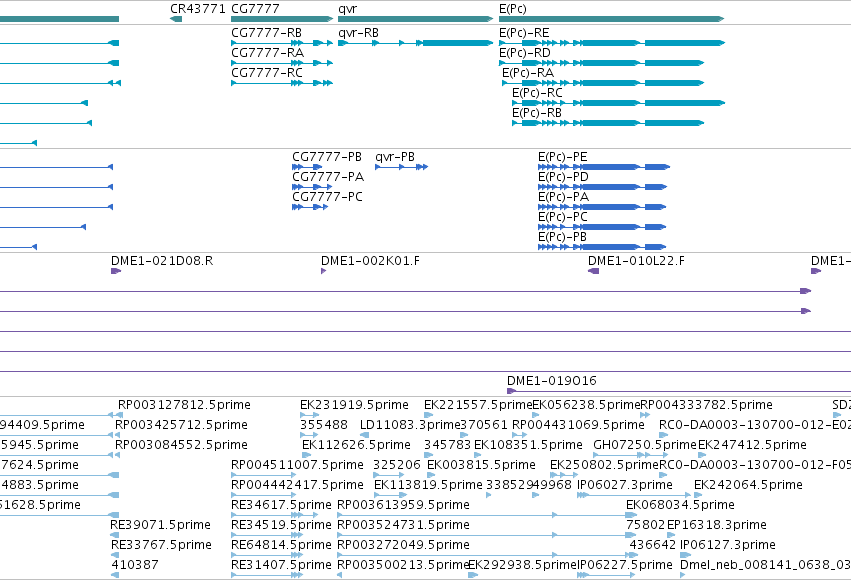
Task: Click RP003272049.5prime EST label
Action: pyautogui.click(x=403, y=545)
